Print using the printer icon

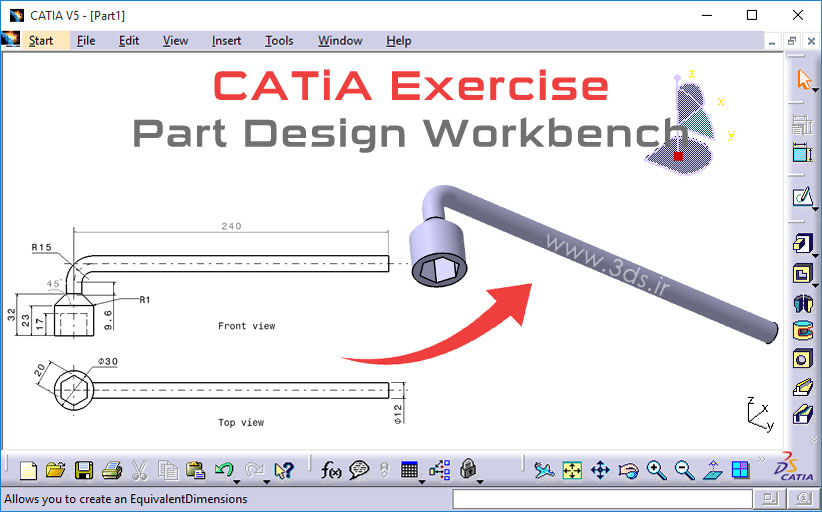pos(112,470)
